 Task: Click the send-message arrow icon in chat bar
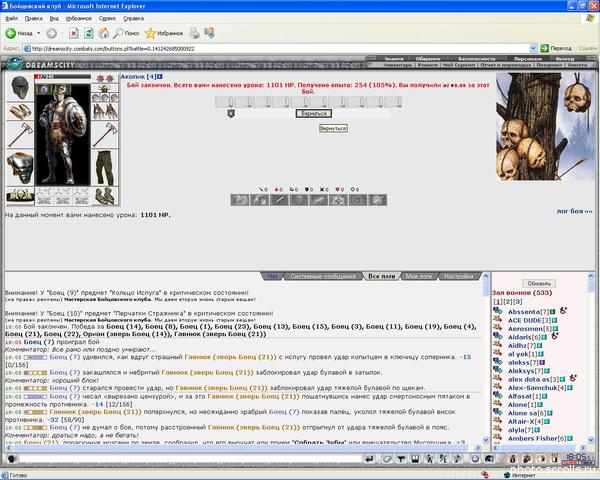coord(369,459)
